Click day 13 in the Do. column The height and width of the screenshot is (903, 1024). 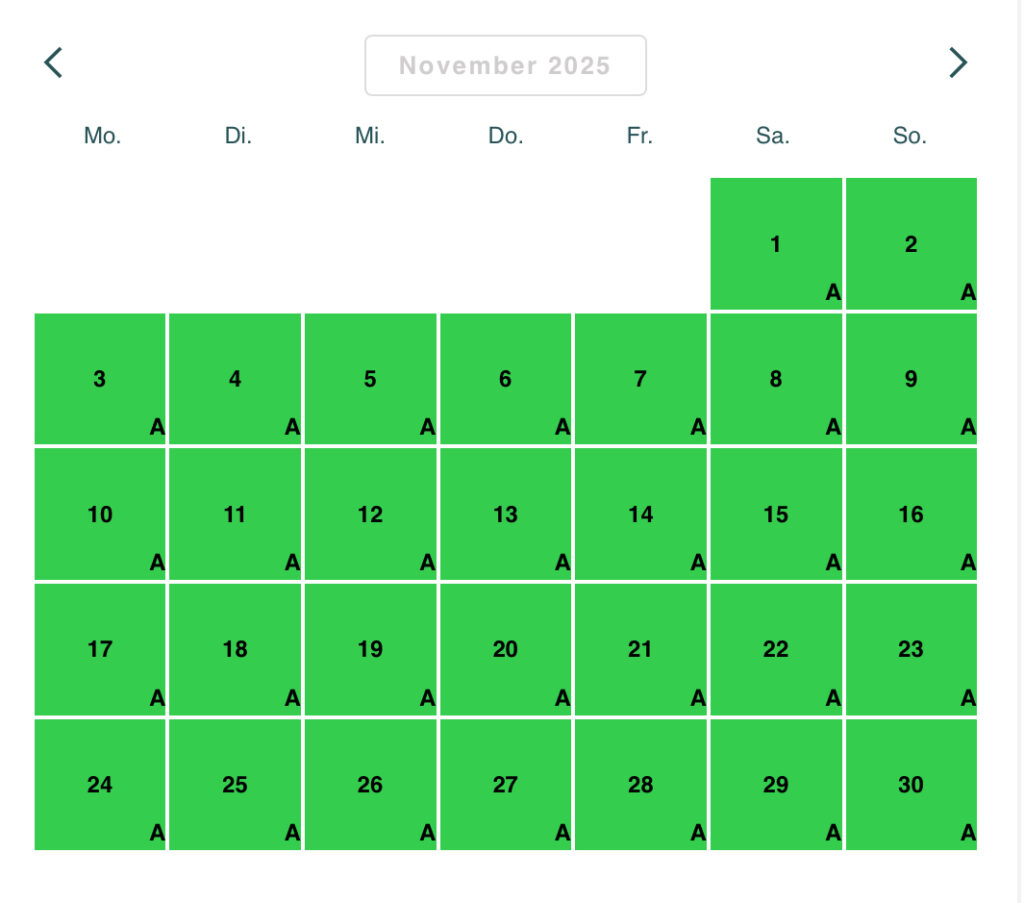(x=505, y=514)
